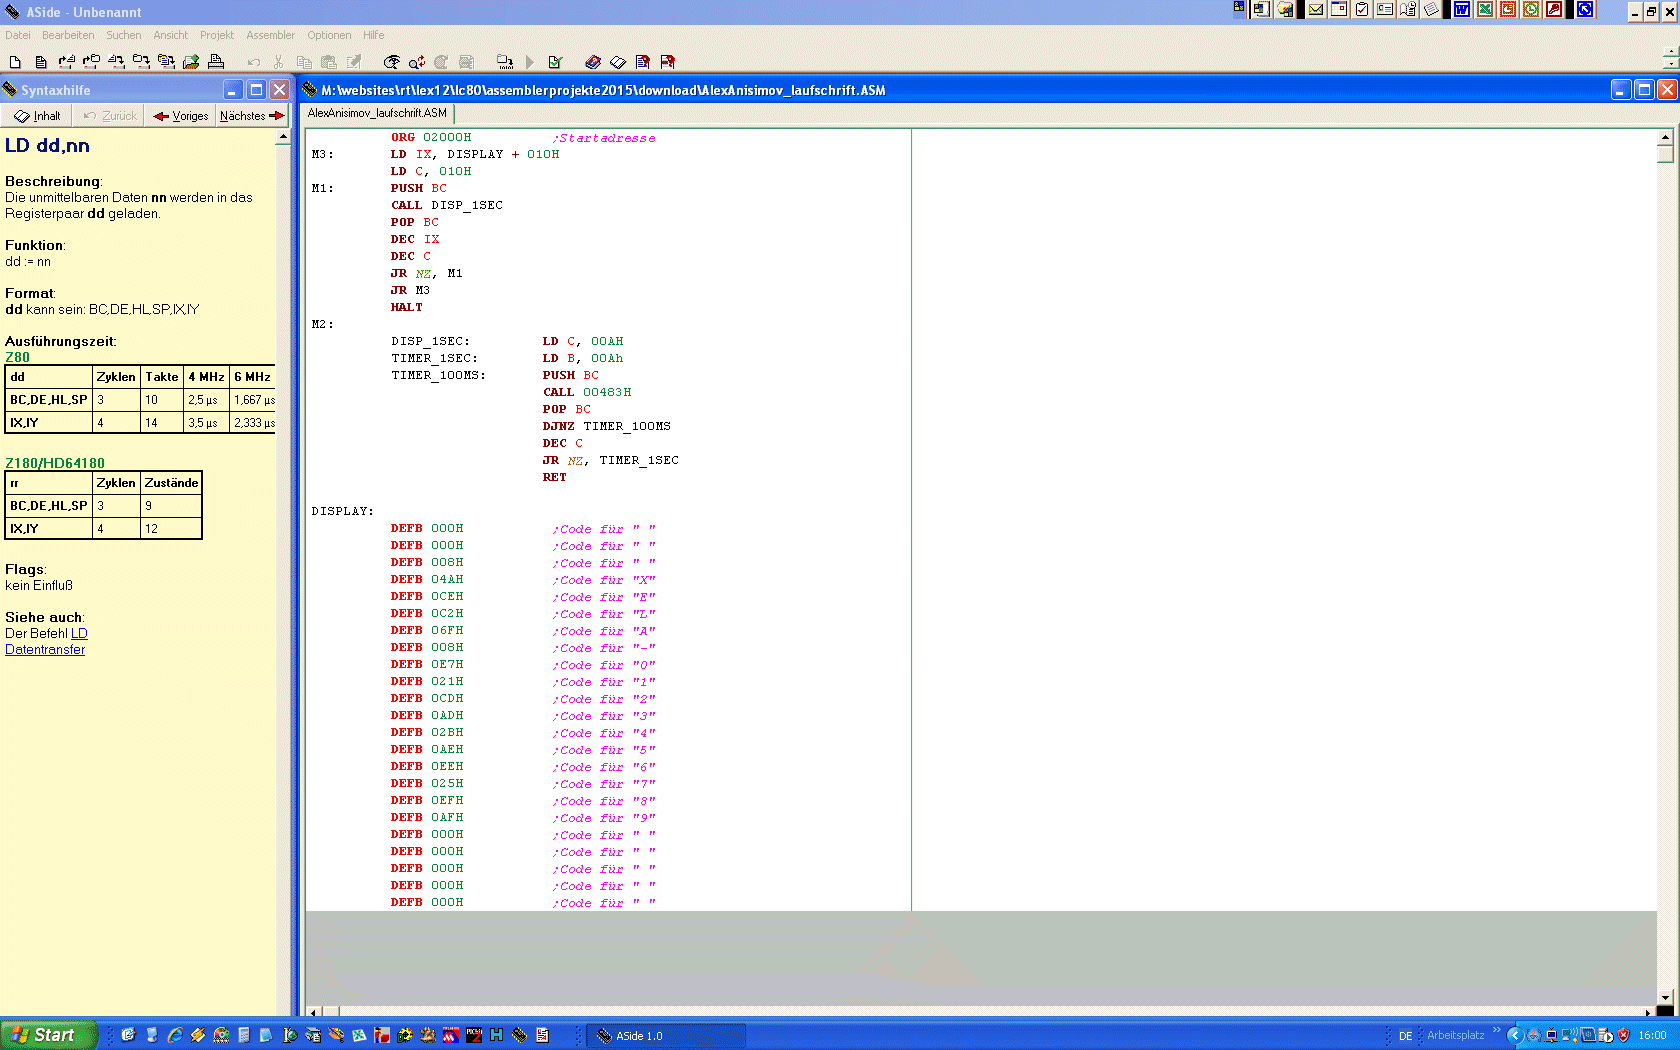
Task: Open Internet Explorer from quick launch
Action: [175, 1035]
